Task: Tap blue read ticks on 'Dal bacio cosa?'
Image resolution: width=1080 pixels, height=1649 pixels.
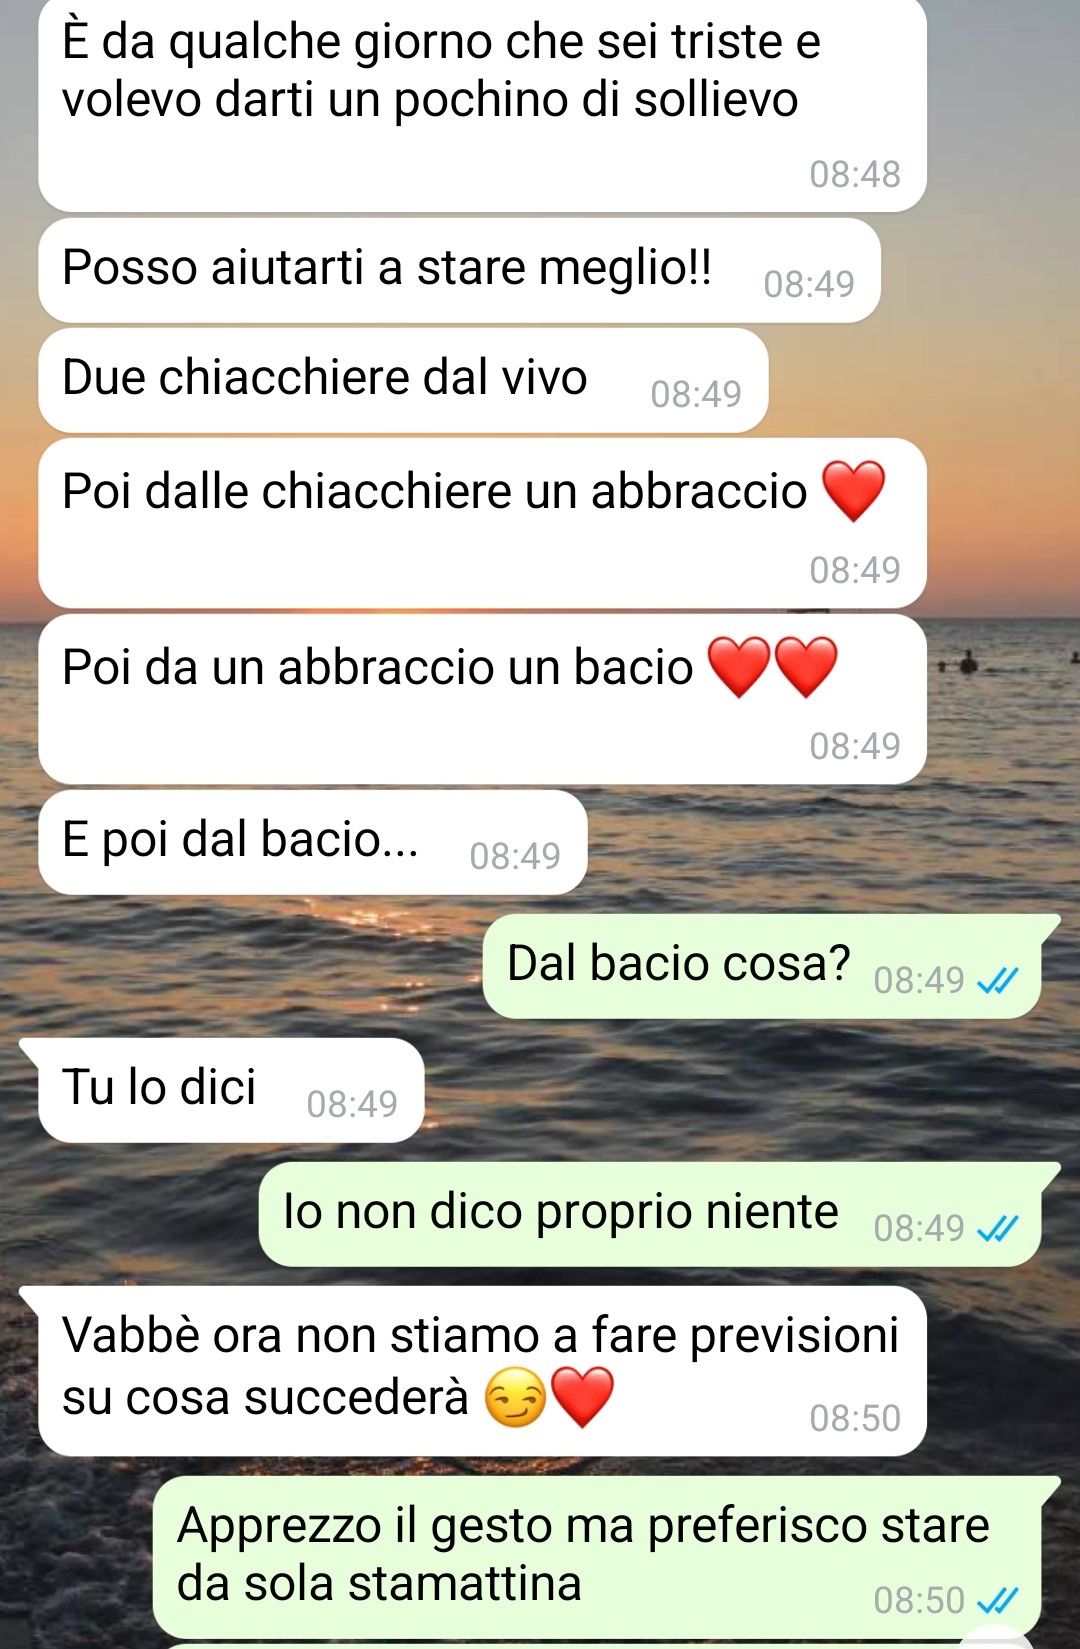Action: pos(997,981)
